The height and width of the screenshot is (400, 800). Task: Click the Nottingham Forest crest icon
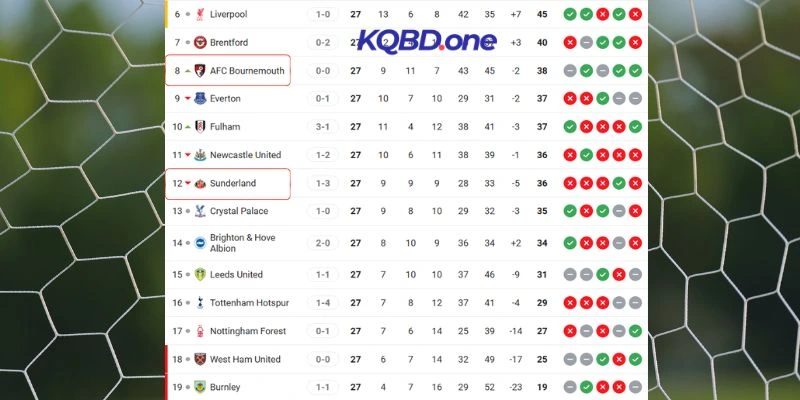(x=198, y=331)
